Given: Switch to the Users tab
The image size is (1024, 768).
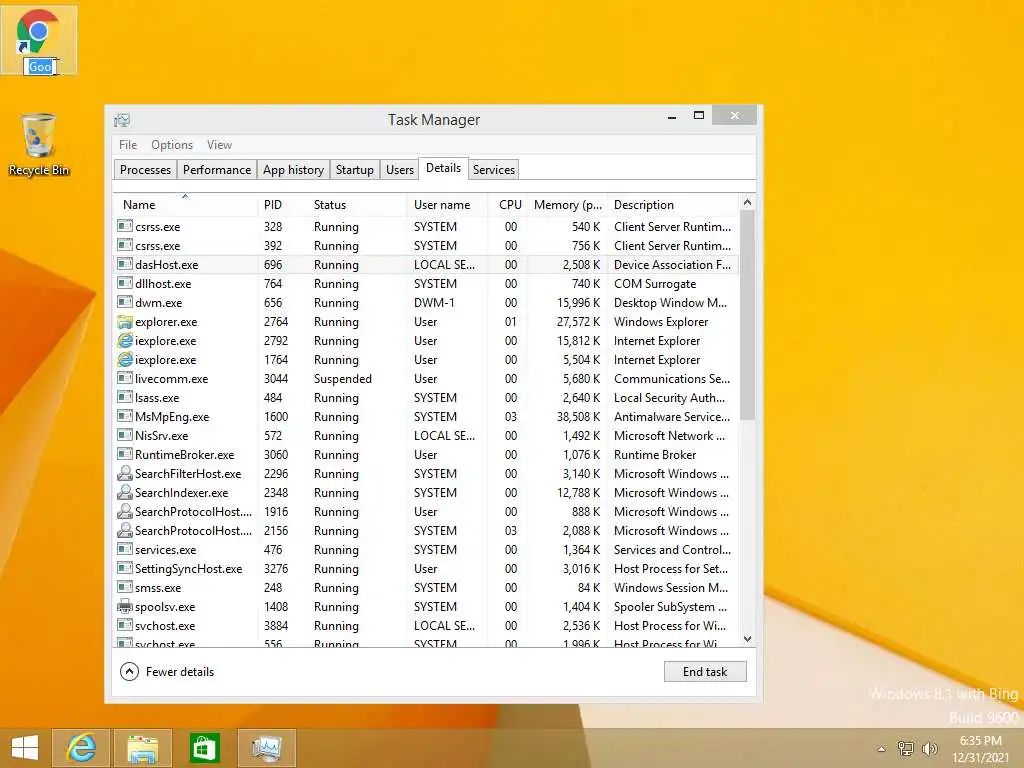Looking at the screenshot, I should click(x=400, y=170).
